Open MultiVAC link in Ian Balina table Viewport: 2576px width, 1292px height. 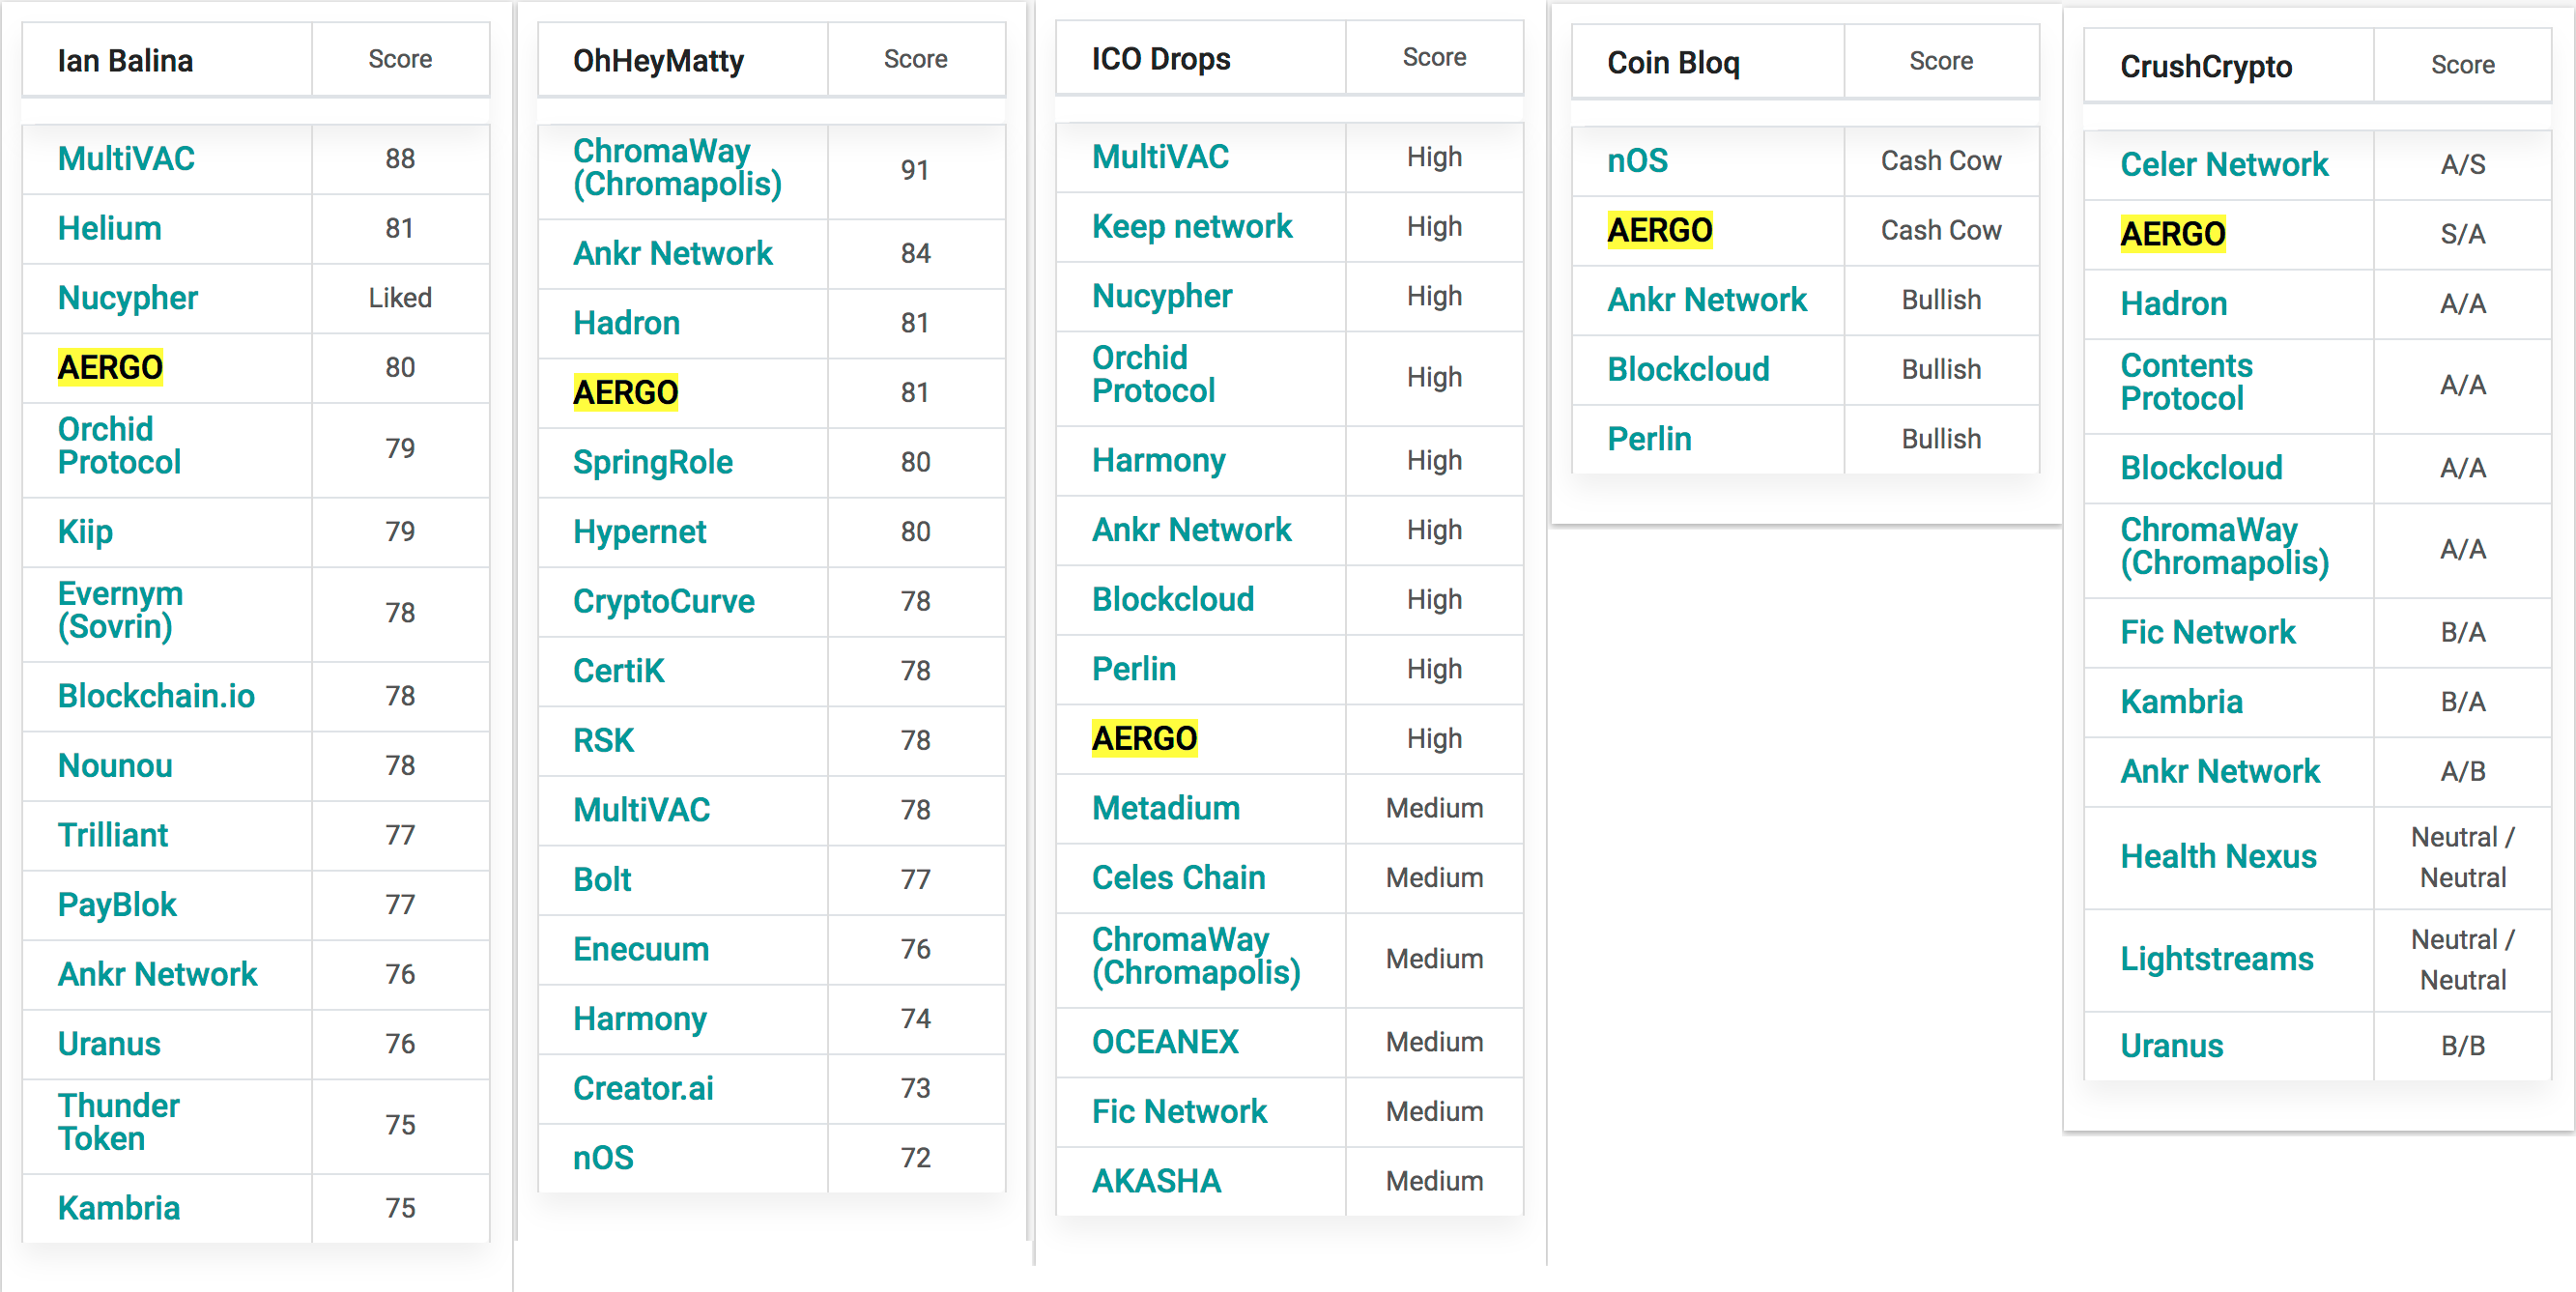(126, 159)
